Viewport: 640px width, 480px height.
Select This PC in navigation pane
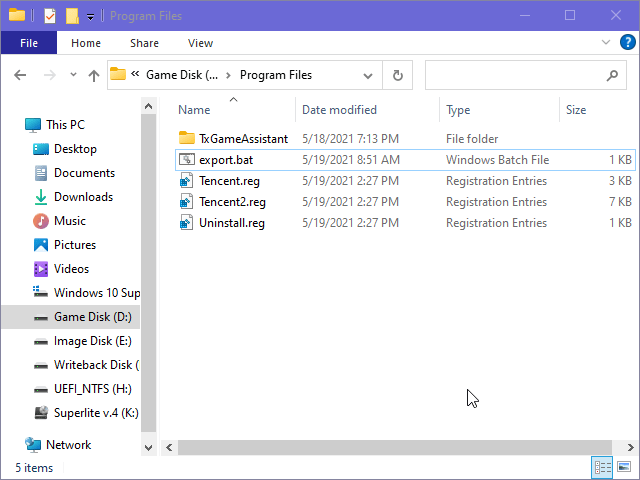pyautogui.click(x=55, y=124)
